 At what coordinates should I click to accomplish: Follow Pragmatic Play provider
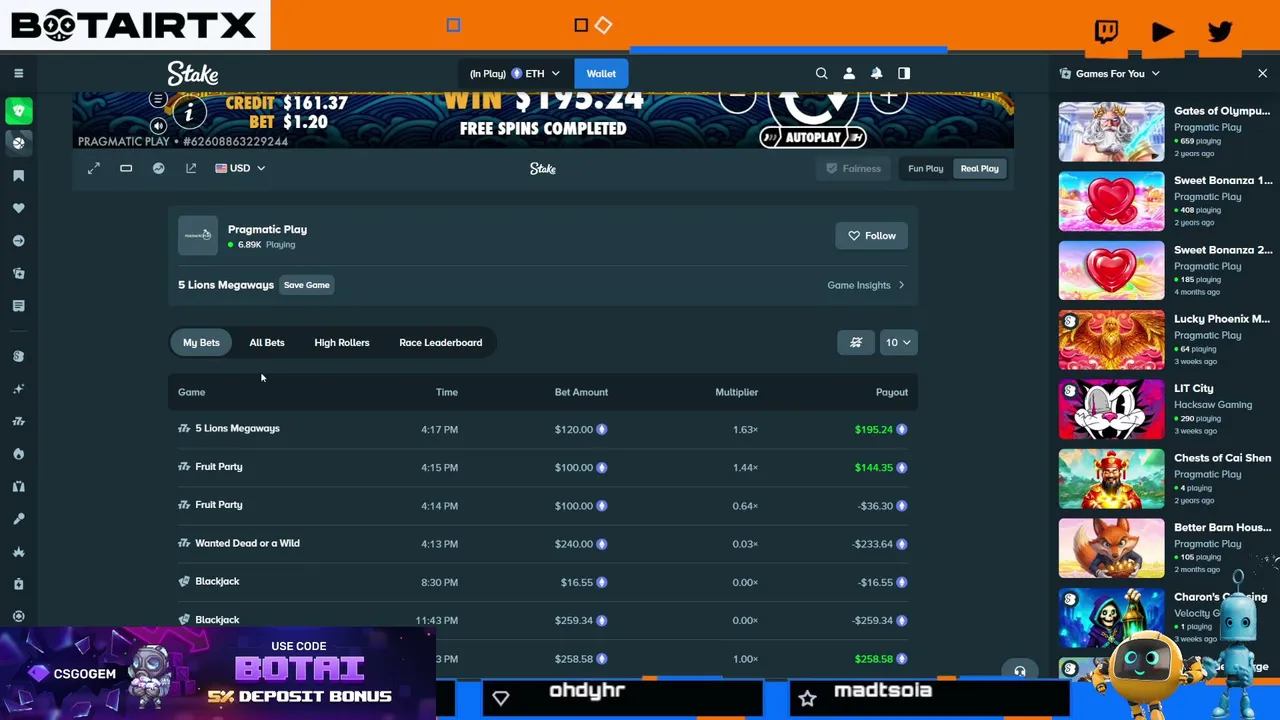872,235
